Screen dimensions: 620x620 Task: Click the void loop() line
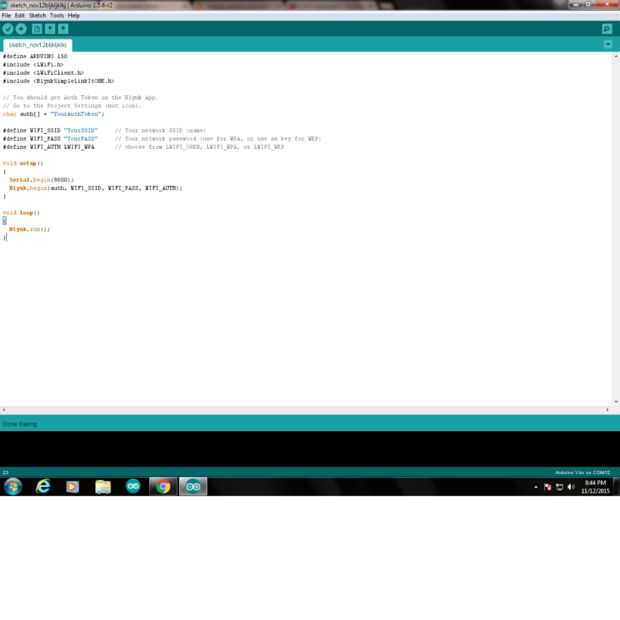click(21, 213)
